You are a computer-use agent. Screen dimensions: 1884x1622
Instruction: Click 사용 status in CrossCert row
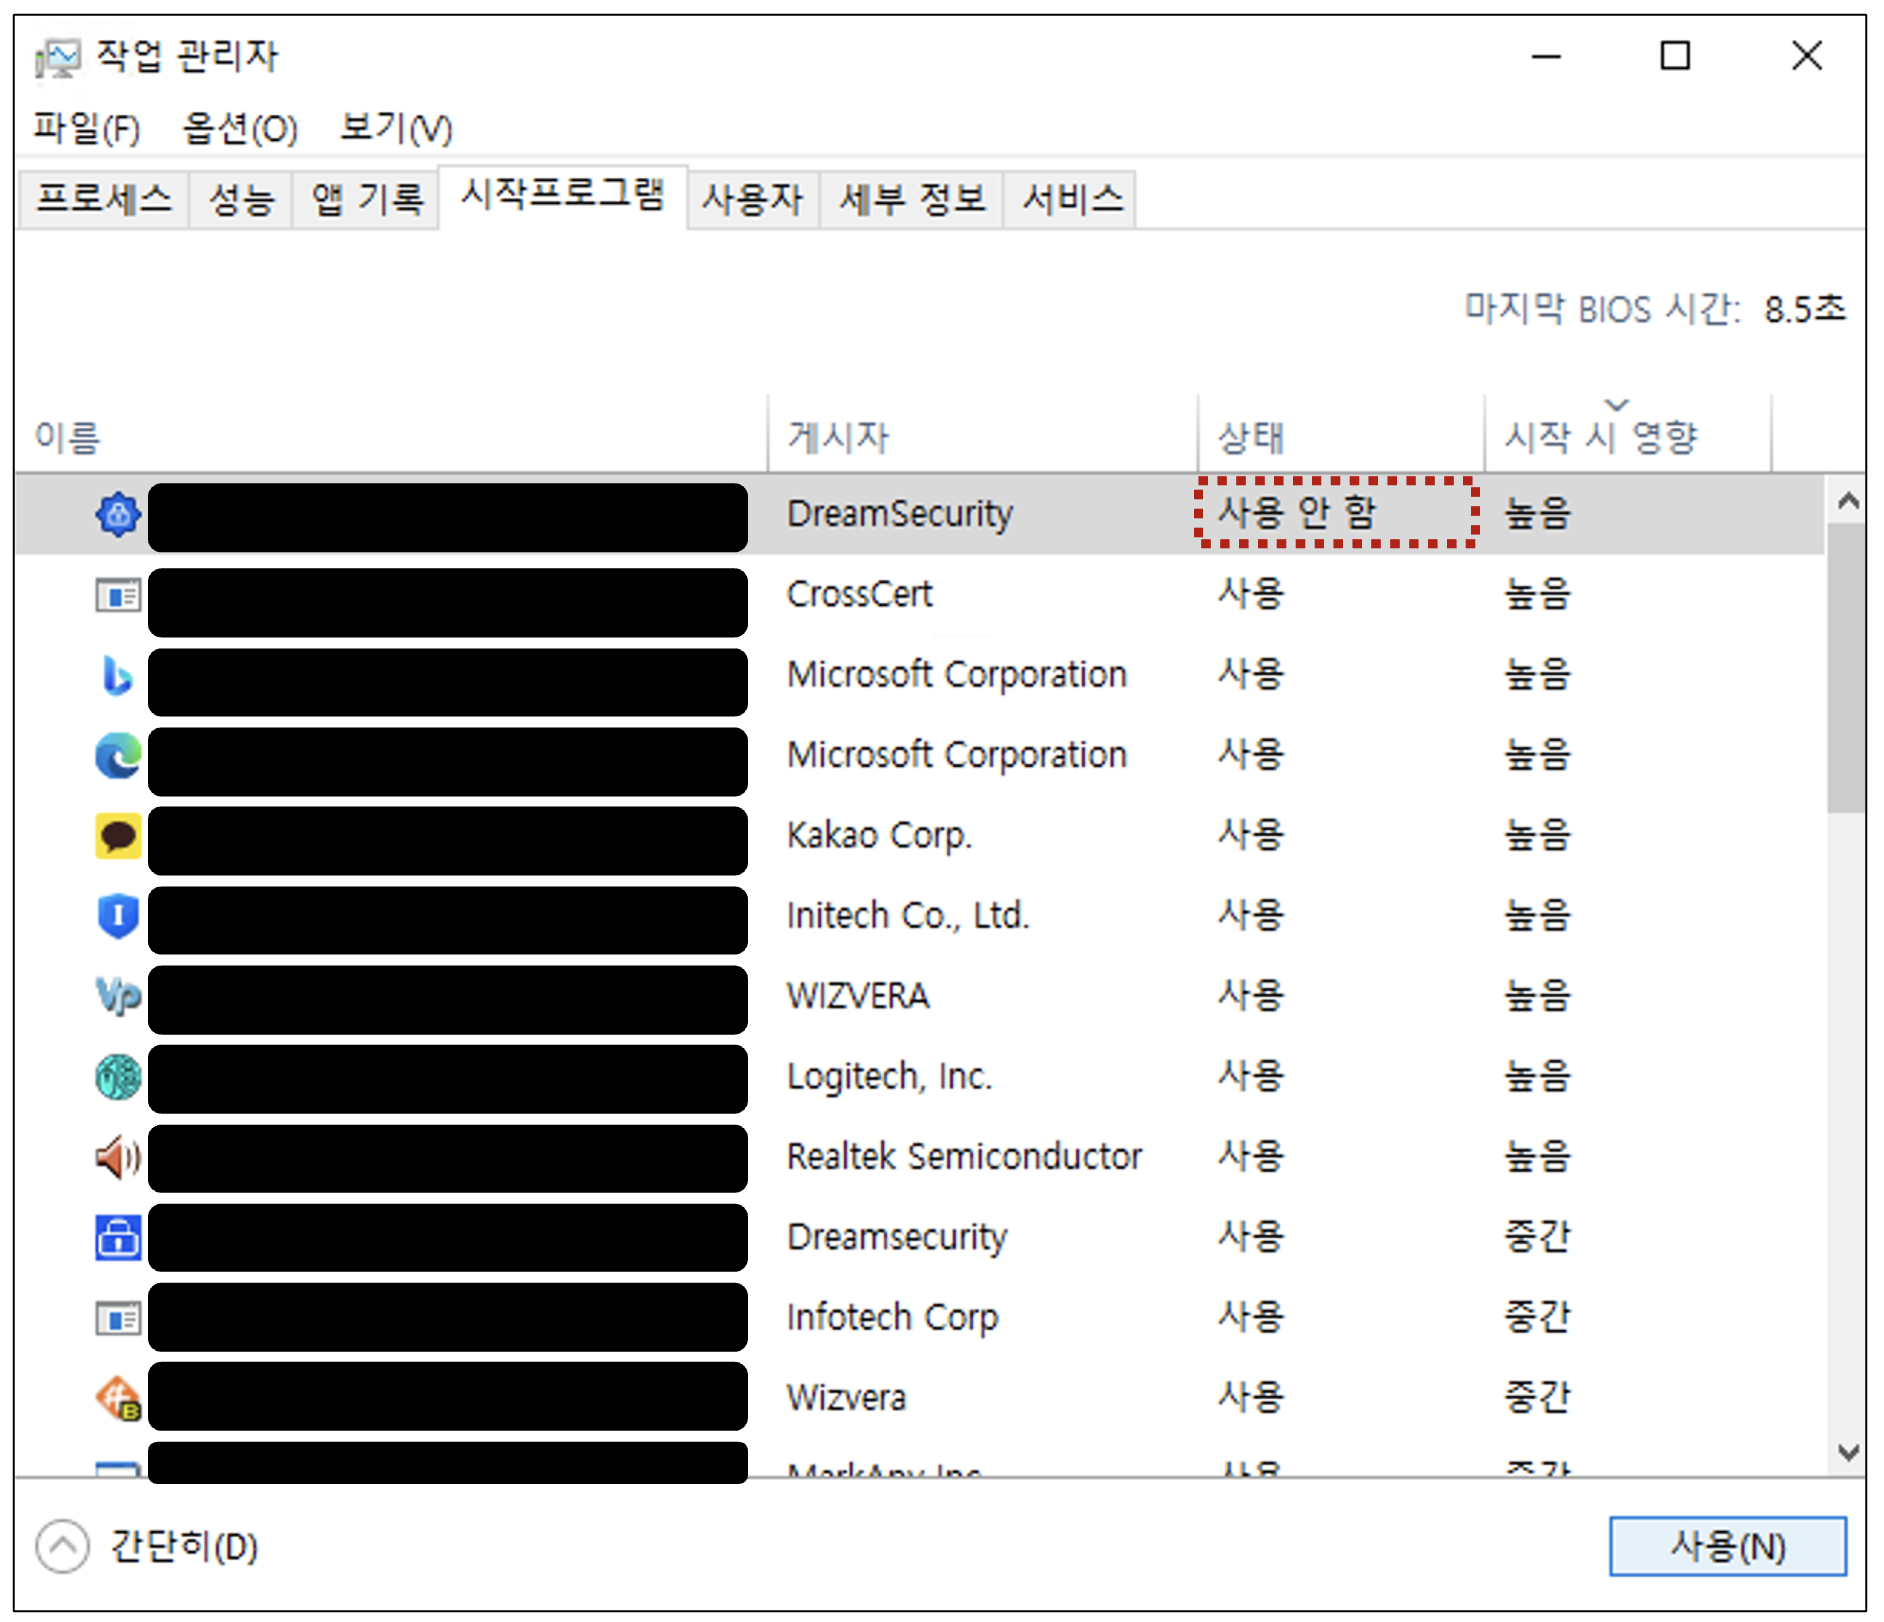click(1250, 594)
